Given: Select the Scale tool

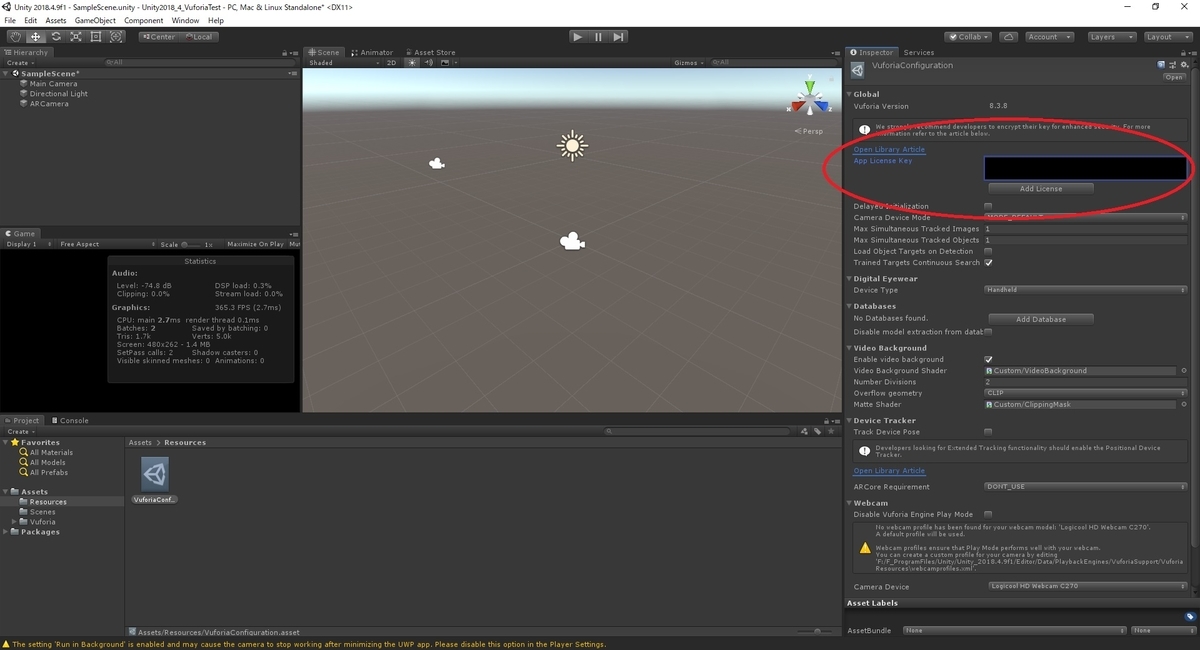Looking at the screenshot, I should click(75, 37).
